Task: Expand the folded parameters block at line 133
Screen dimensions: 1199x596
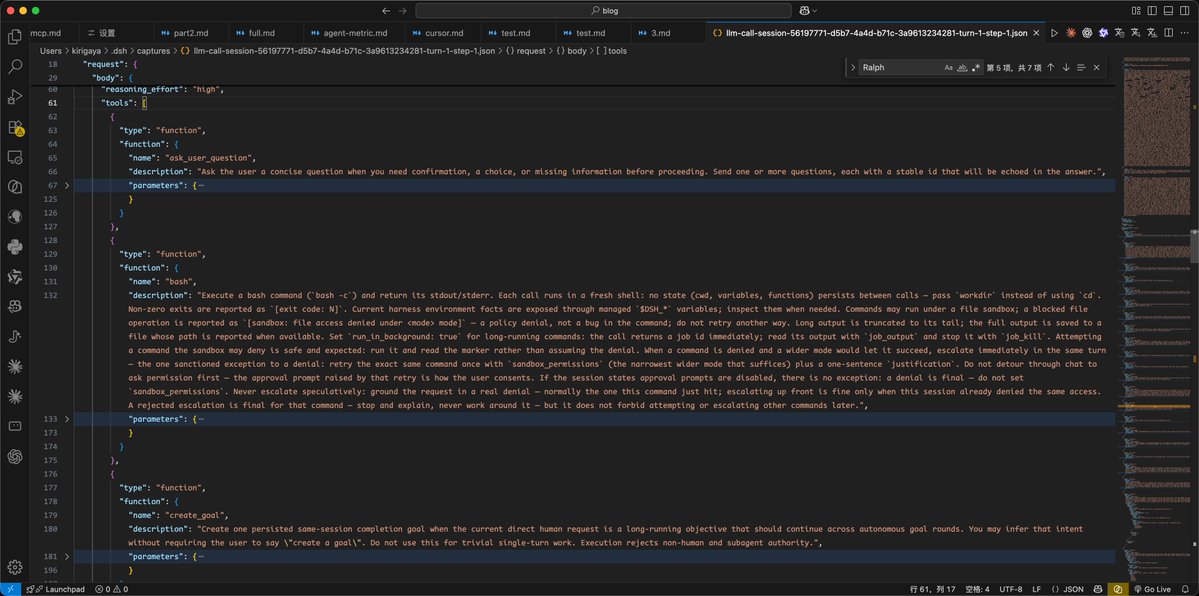Action: coord(67,419)
